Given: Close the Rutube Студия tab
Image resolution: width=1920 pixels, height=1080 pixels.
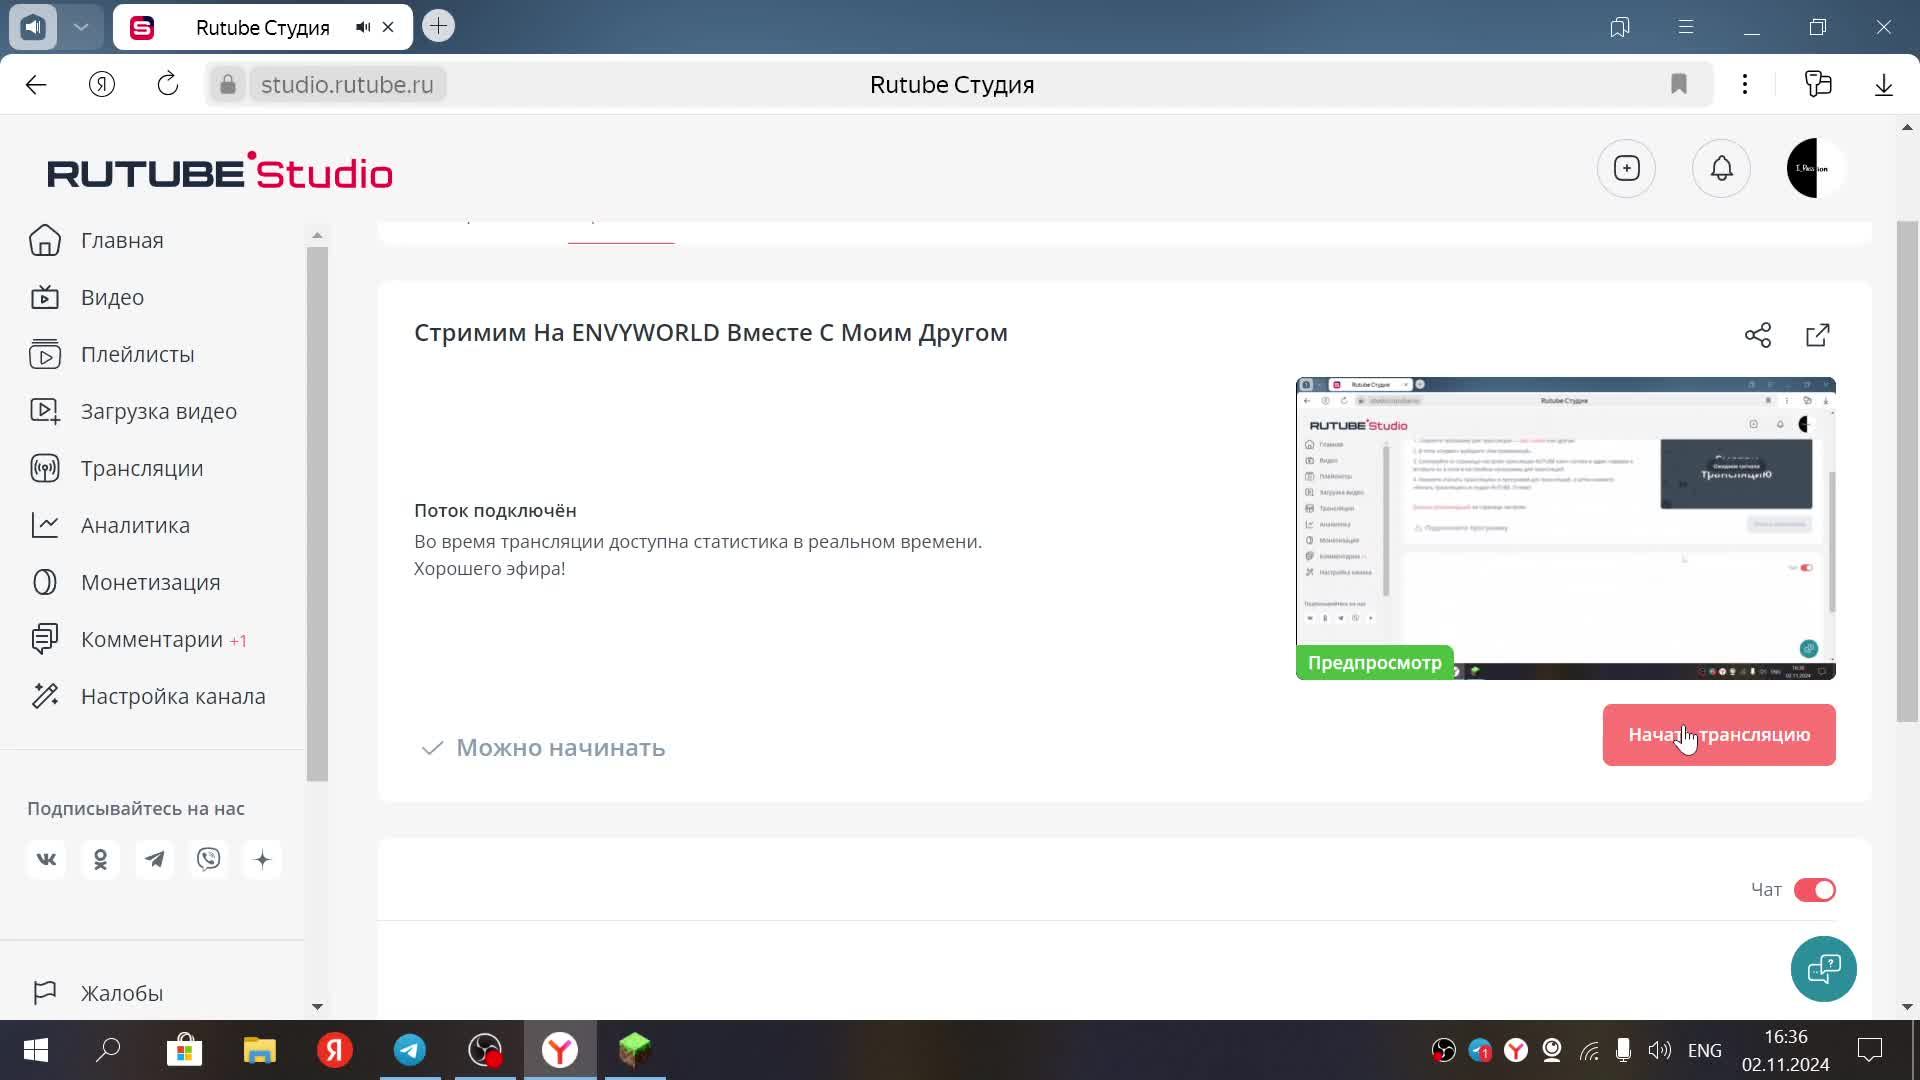Looking at the screenshot, I should [389, 28].
